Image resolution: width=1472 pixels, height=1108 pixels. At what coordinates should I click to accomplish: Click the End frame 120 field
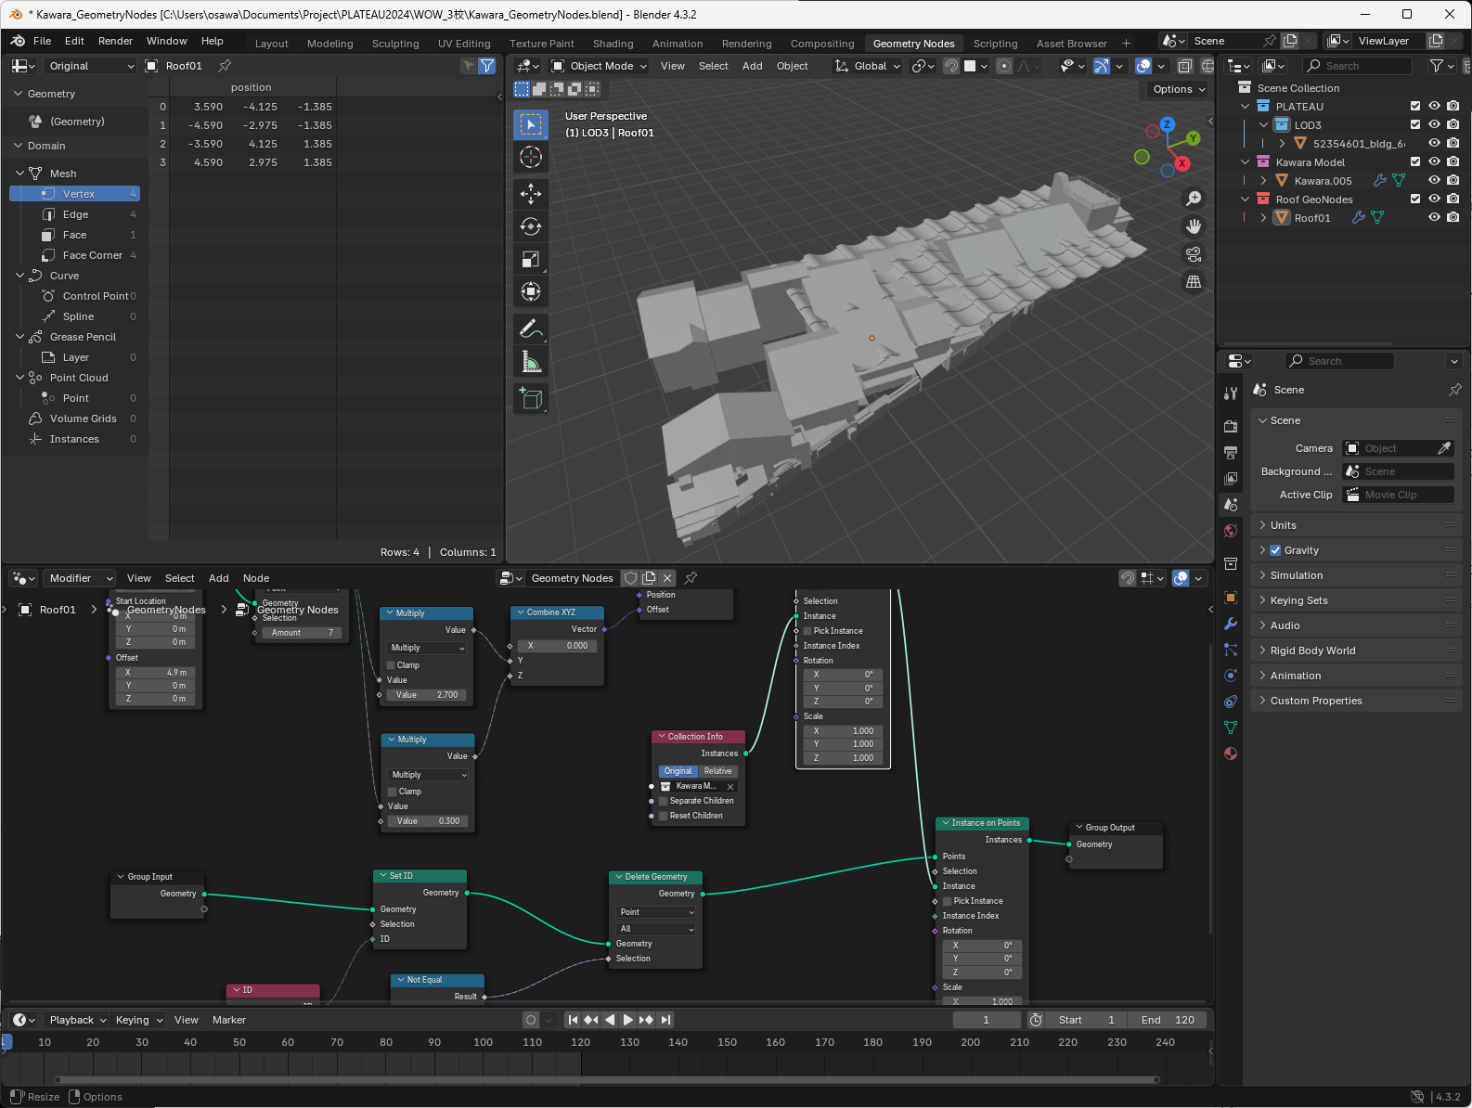(x=1167, y=1020)
